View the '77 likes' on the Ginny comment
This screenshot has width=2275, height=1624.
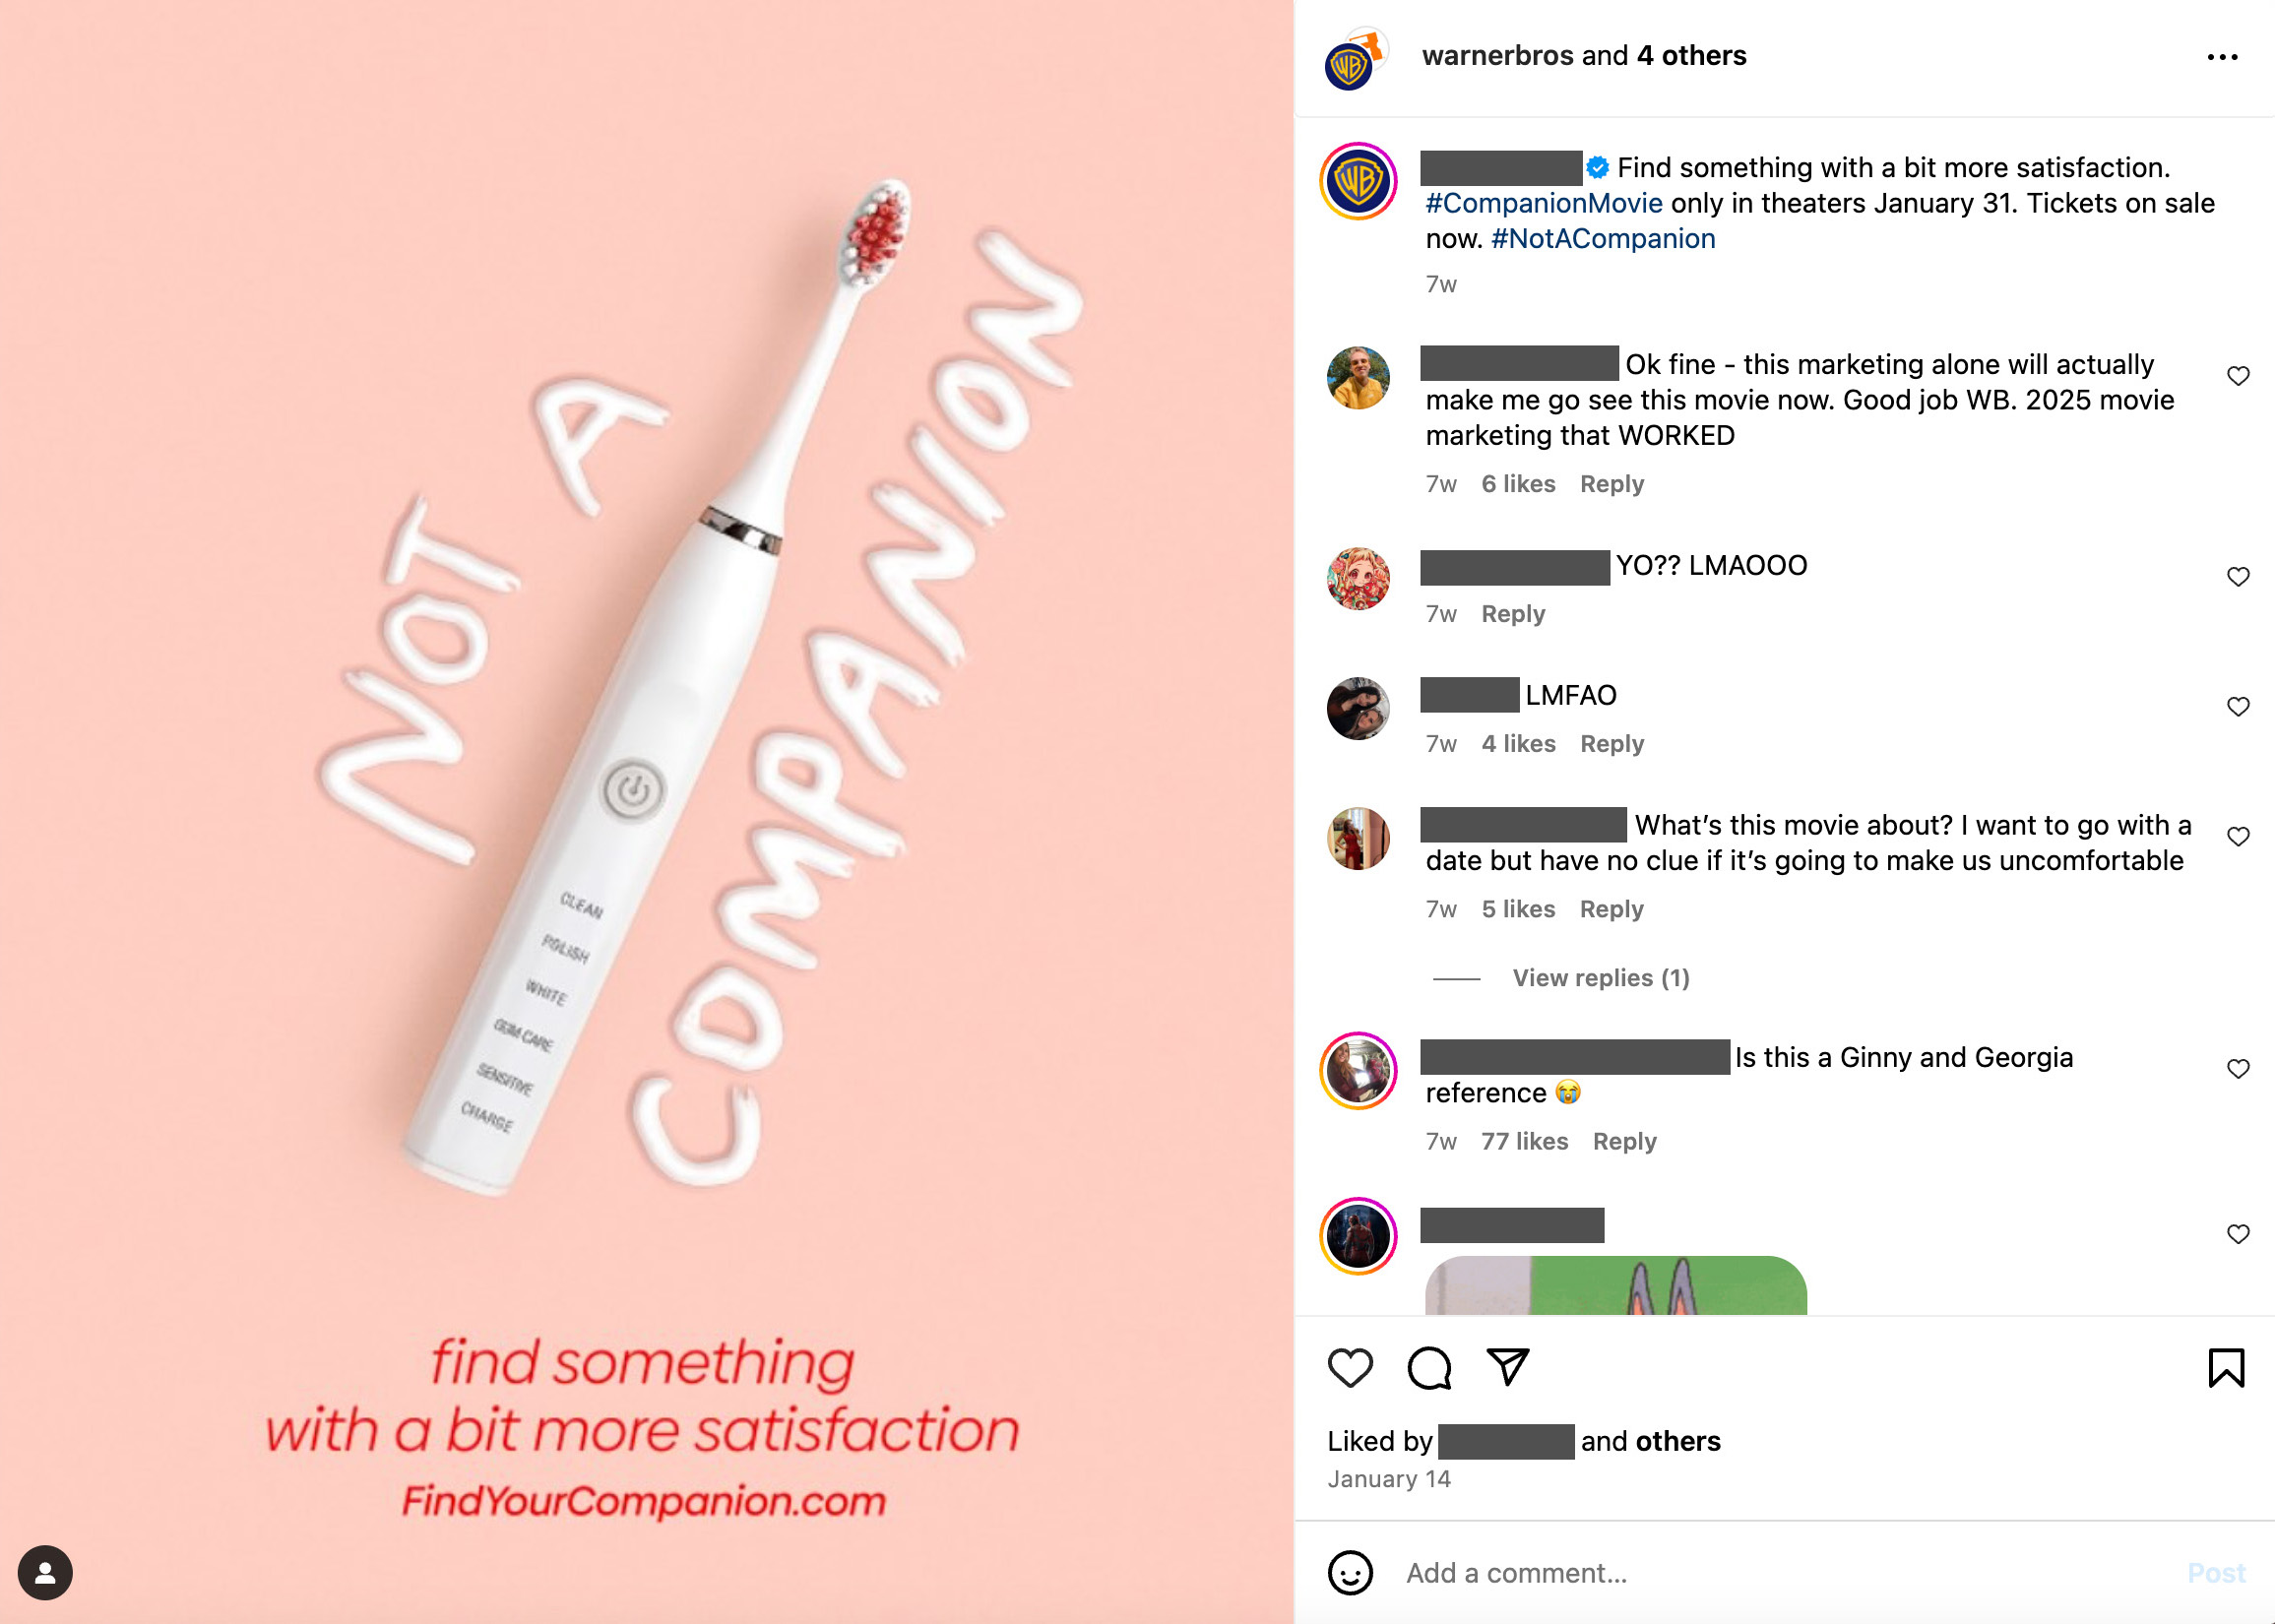click(1524, 1141)
